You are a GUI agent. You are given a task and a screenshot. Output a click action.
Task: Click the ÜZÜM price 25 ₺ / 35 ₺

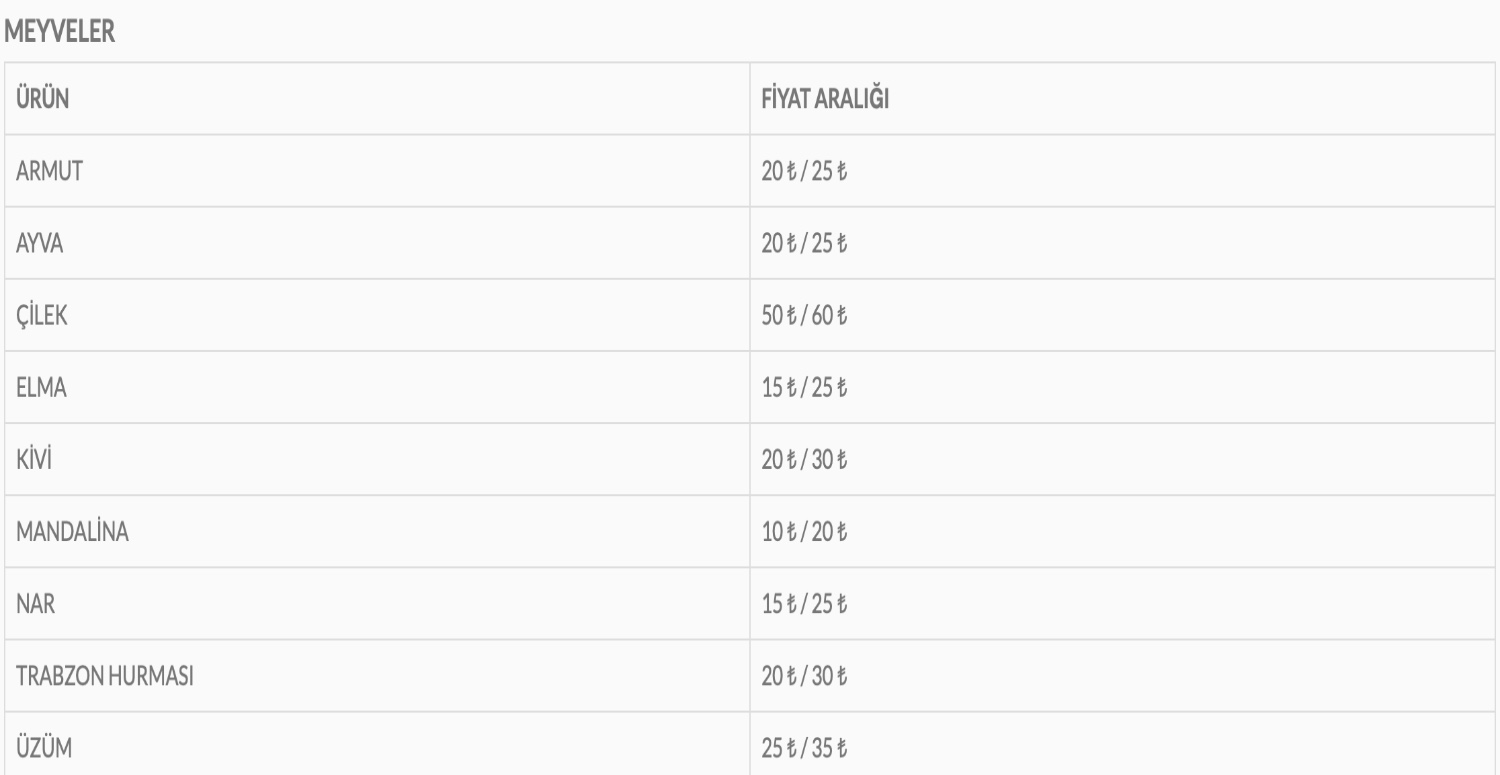(804, 748)
